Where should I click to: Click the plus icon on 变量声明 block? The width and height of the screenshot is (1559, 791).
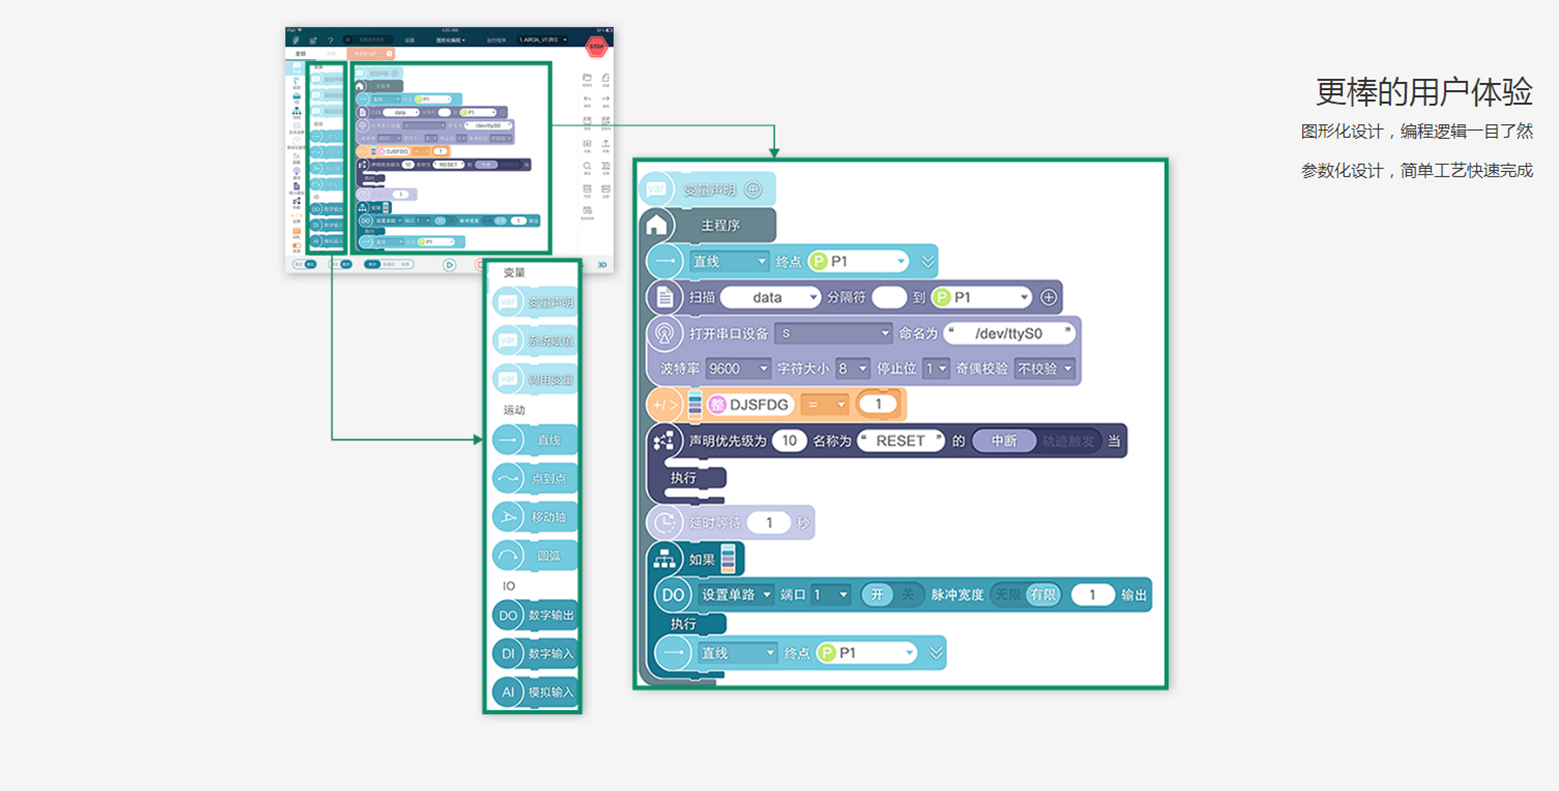pos(753,189)
